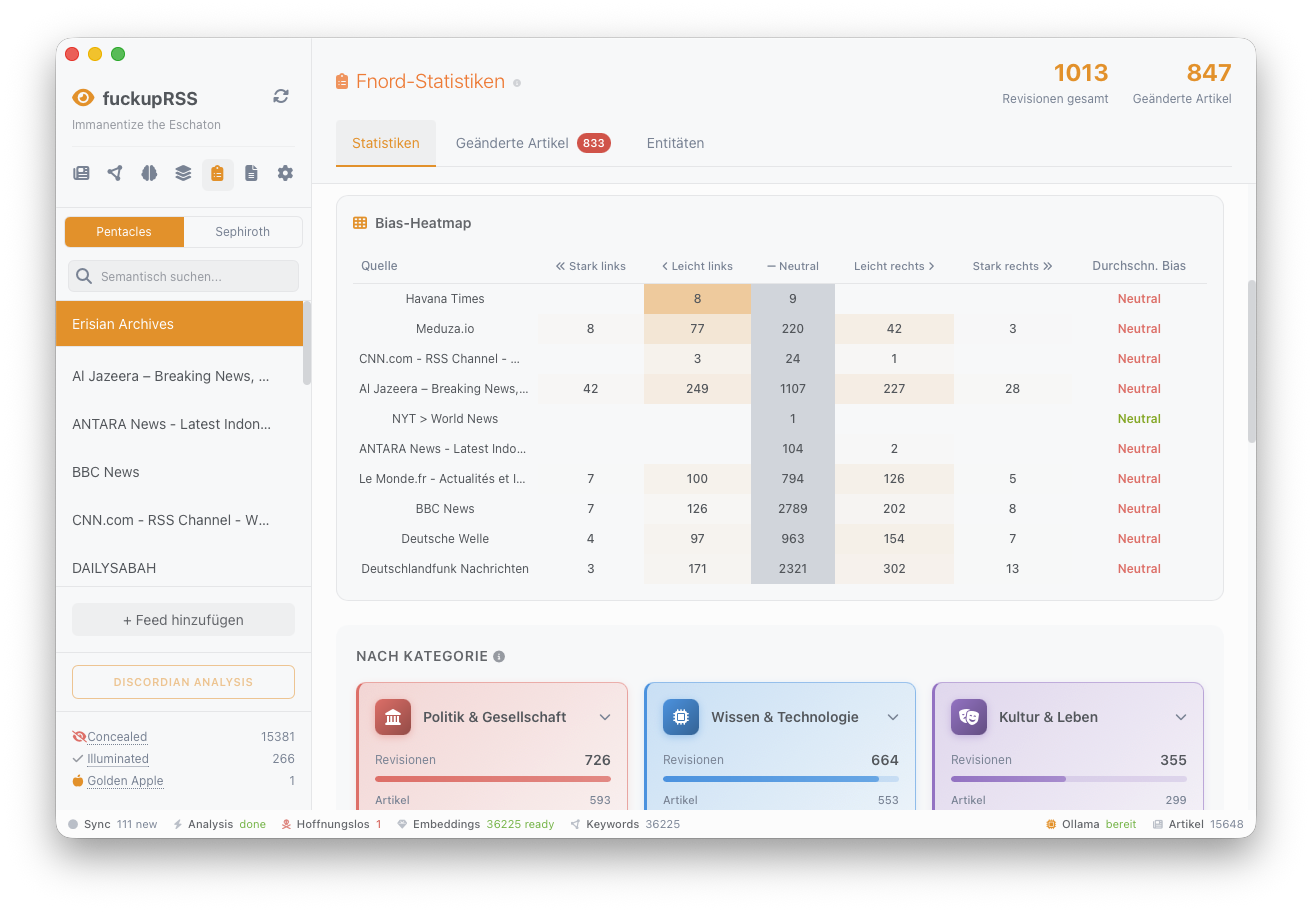Expand the Kultur & Leben card chevron

pos(1181,717)
